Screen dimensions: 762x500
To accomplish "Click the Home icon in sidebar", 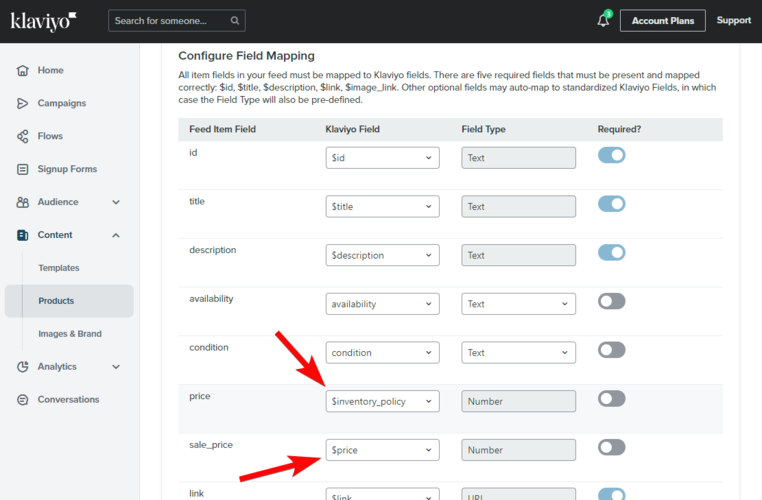I will pyautogui.click(x=22, y=71).
